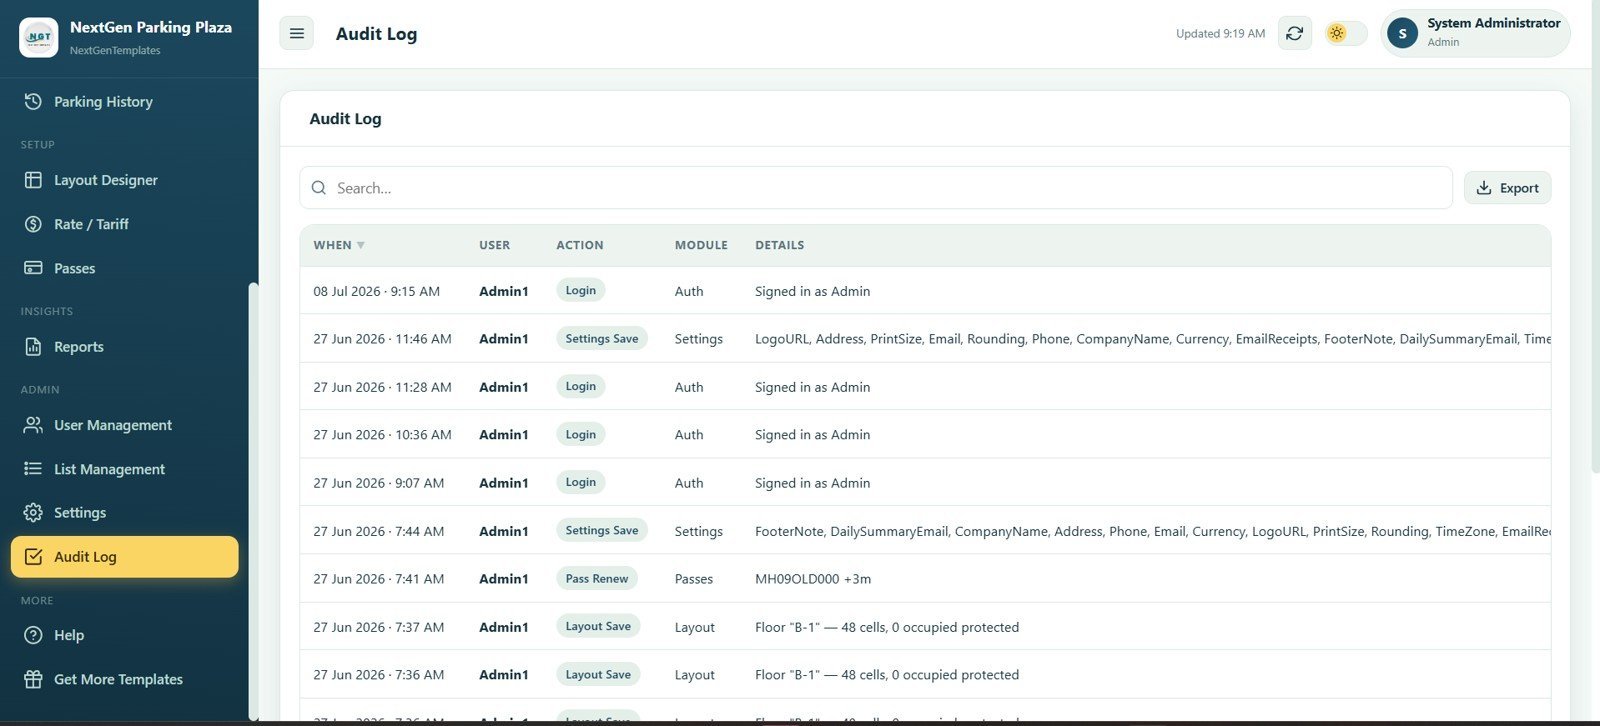The height and width of the screenshot is (726, 1600).
Task: Open the Help page
Action: point(125,635)
